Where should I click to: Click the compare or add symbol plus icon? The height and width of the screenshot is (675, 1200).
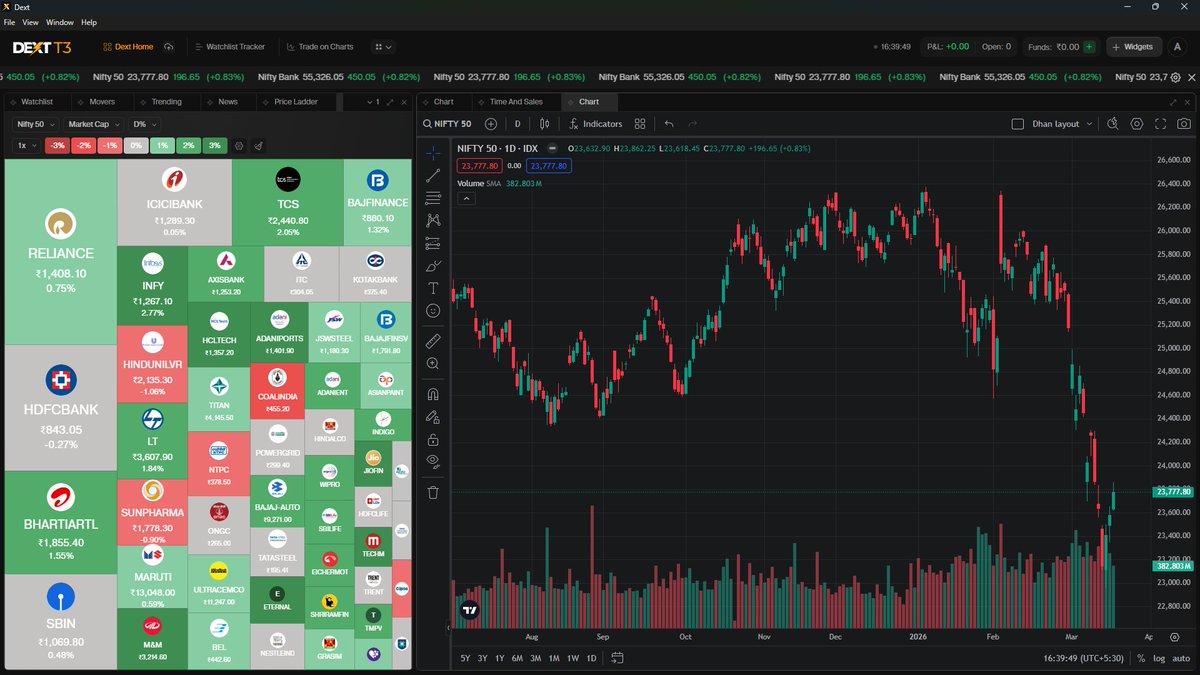(x=491, y=124)
